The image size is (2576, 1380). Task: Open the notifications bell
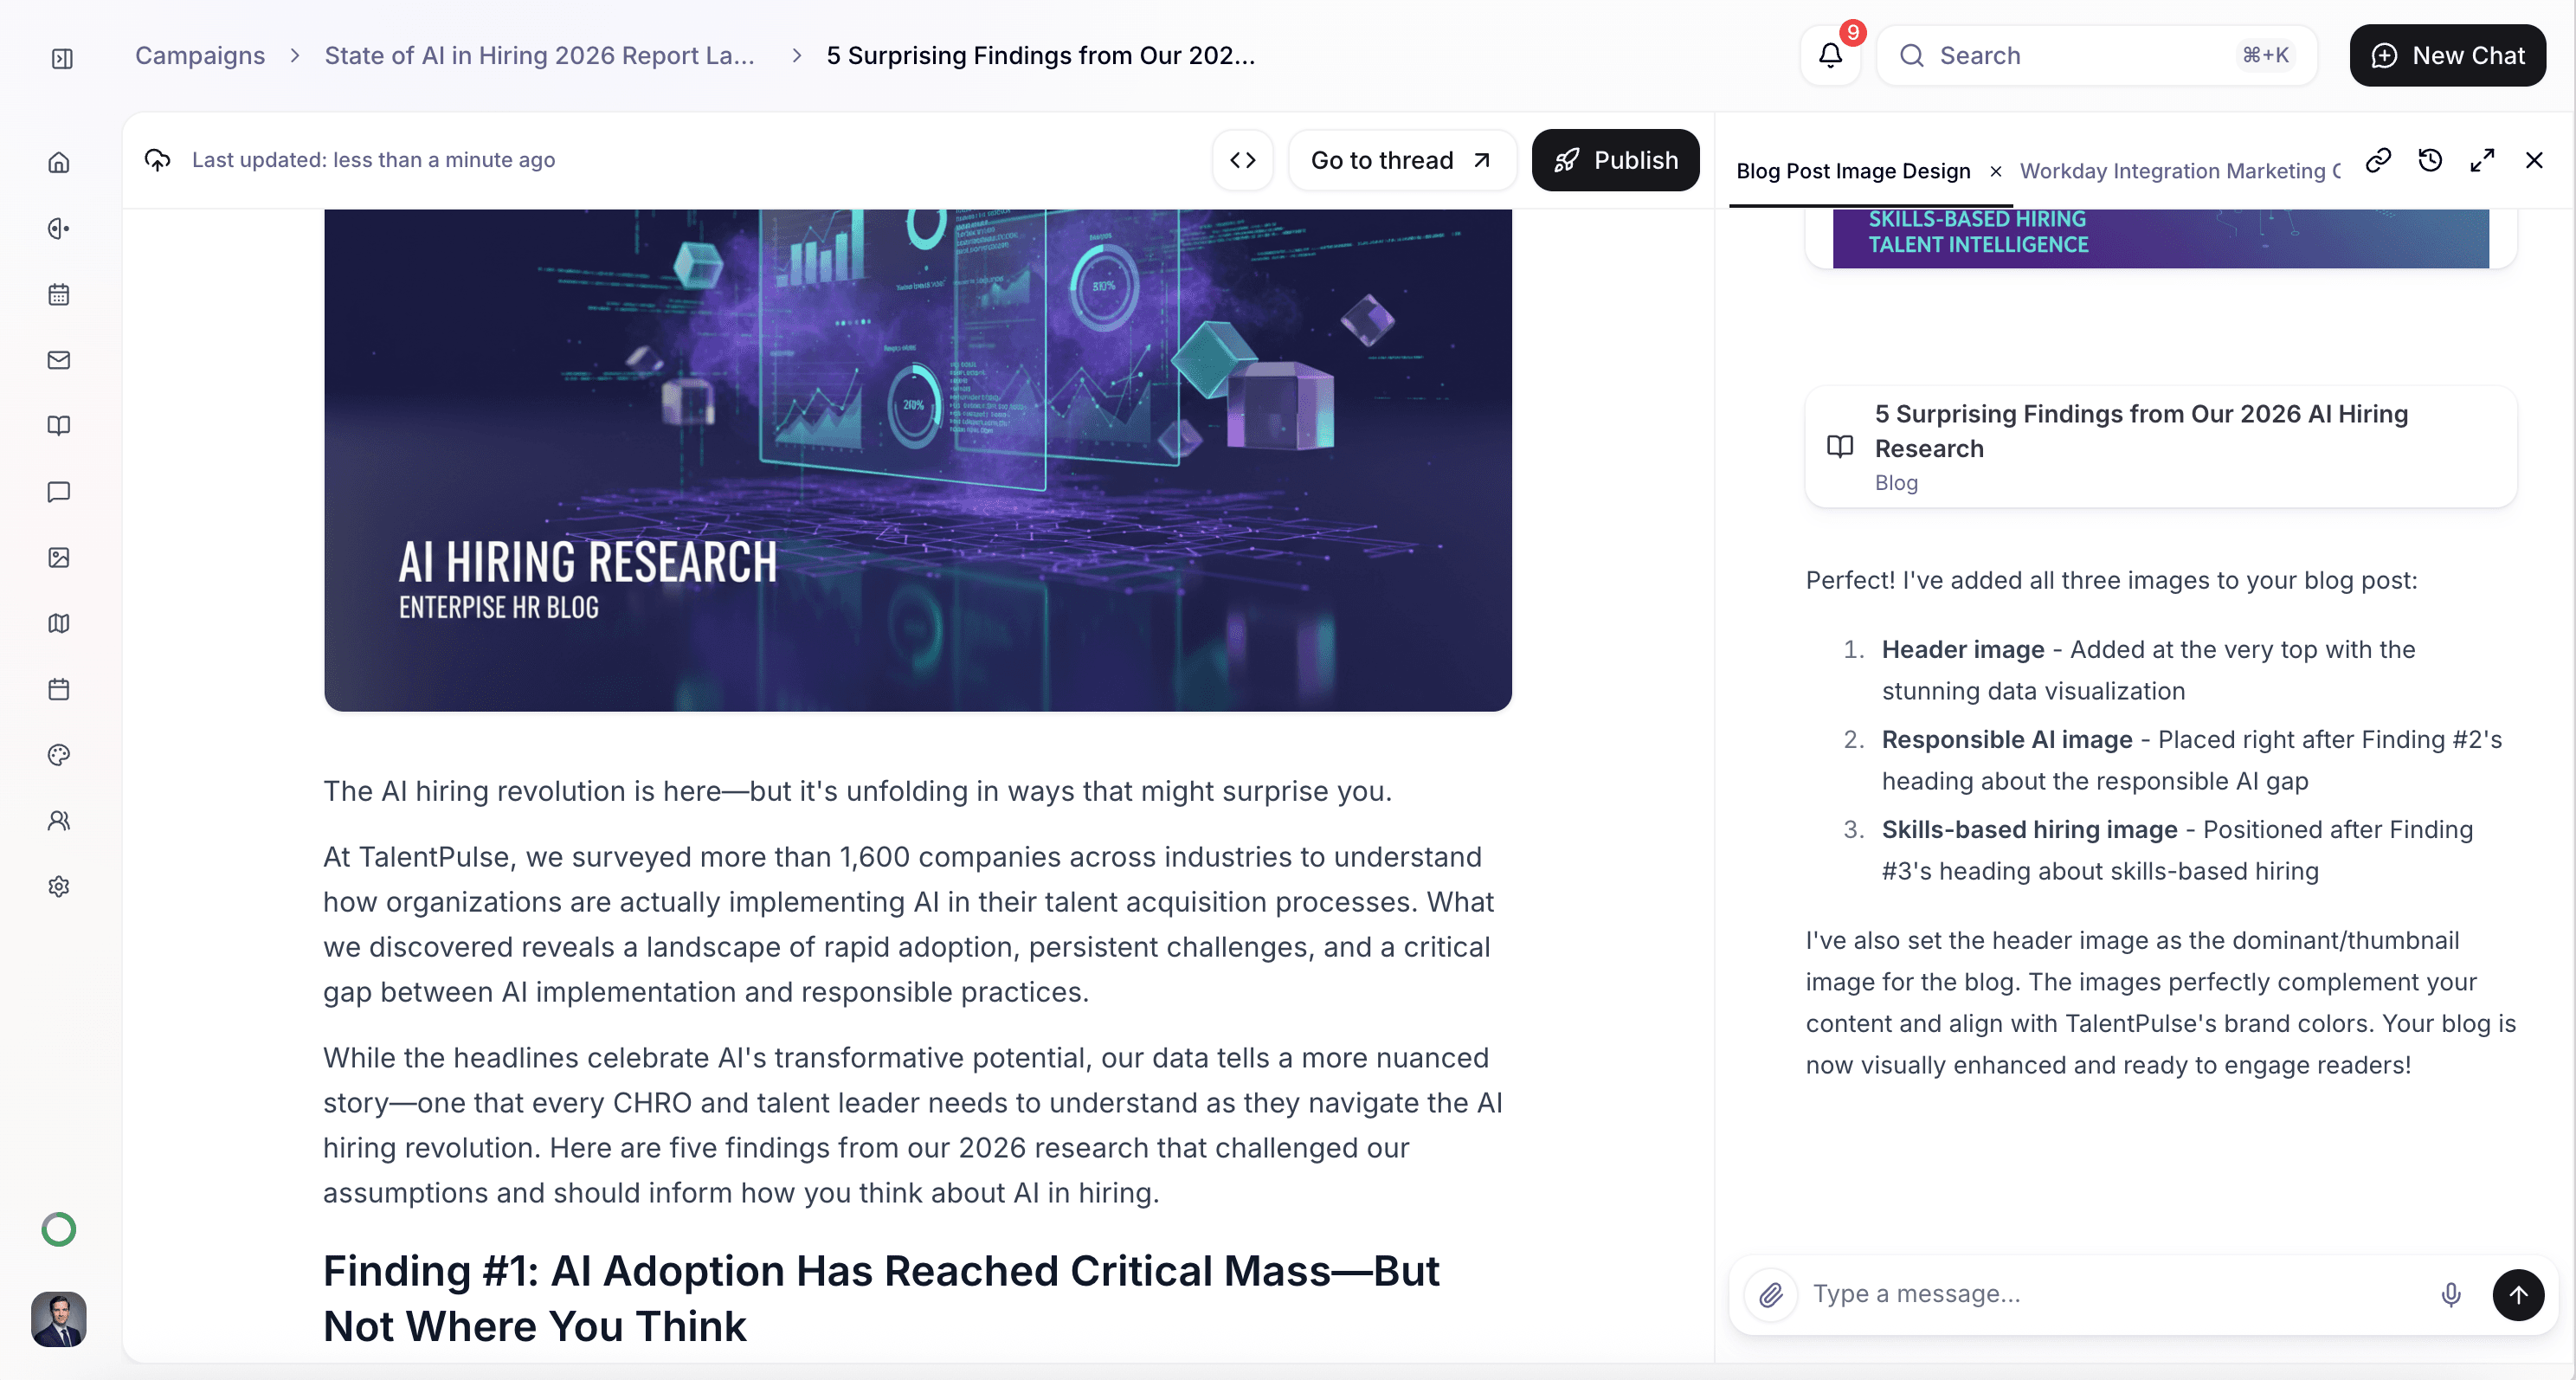(1830, 56)
